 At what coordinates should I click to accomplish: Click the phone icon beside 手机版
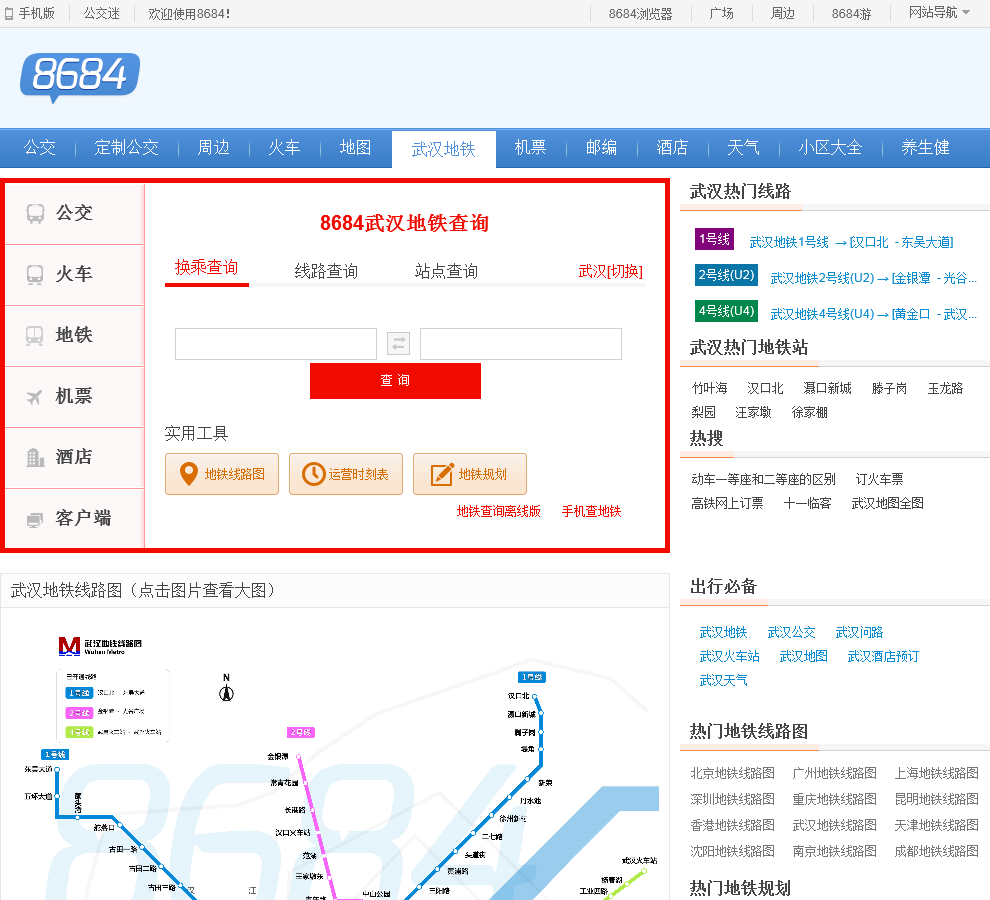click(x=9, y=13)
